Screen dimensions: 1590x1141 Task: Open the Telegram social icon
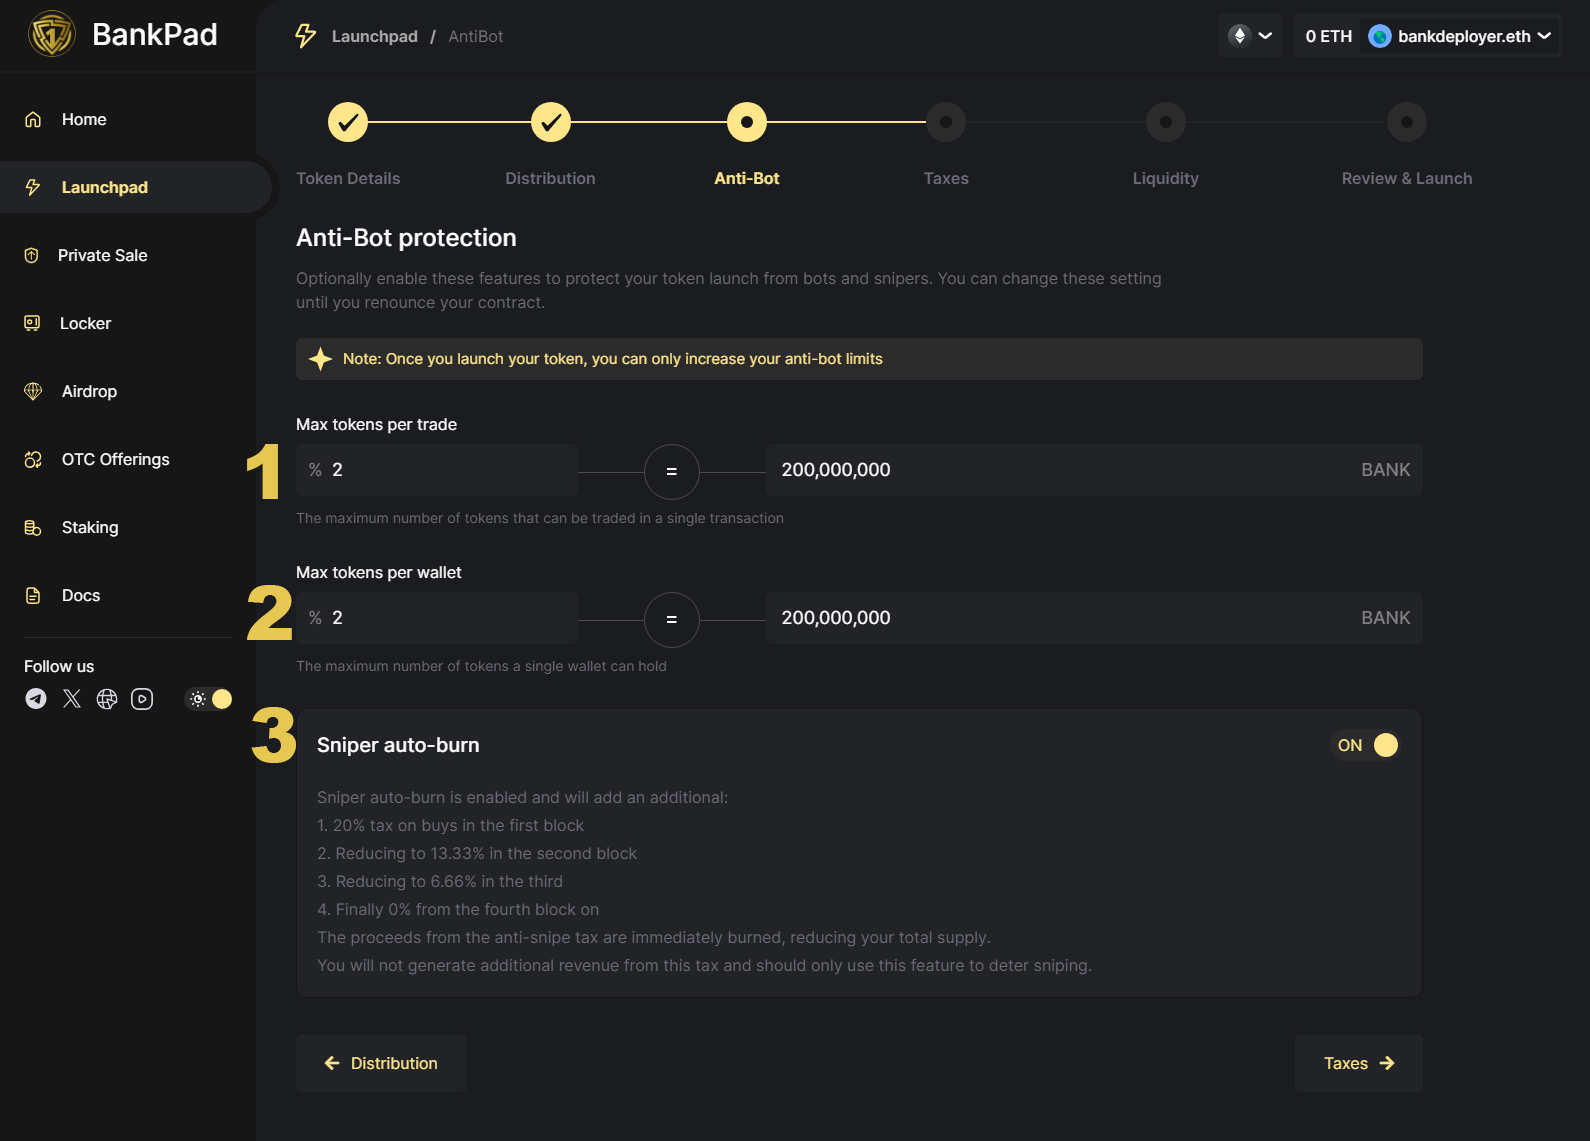(36, 699)
